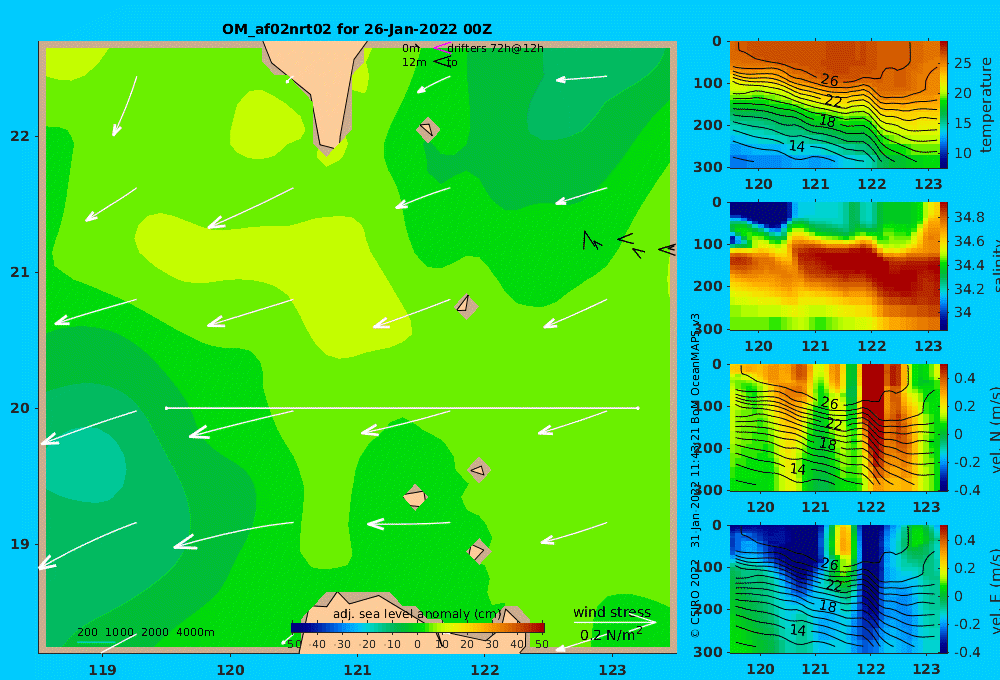Click the small island near 18.9N 122E
1000x680 pixels.
[478, 551]
